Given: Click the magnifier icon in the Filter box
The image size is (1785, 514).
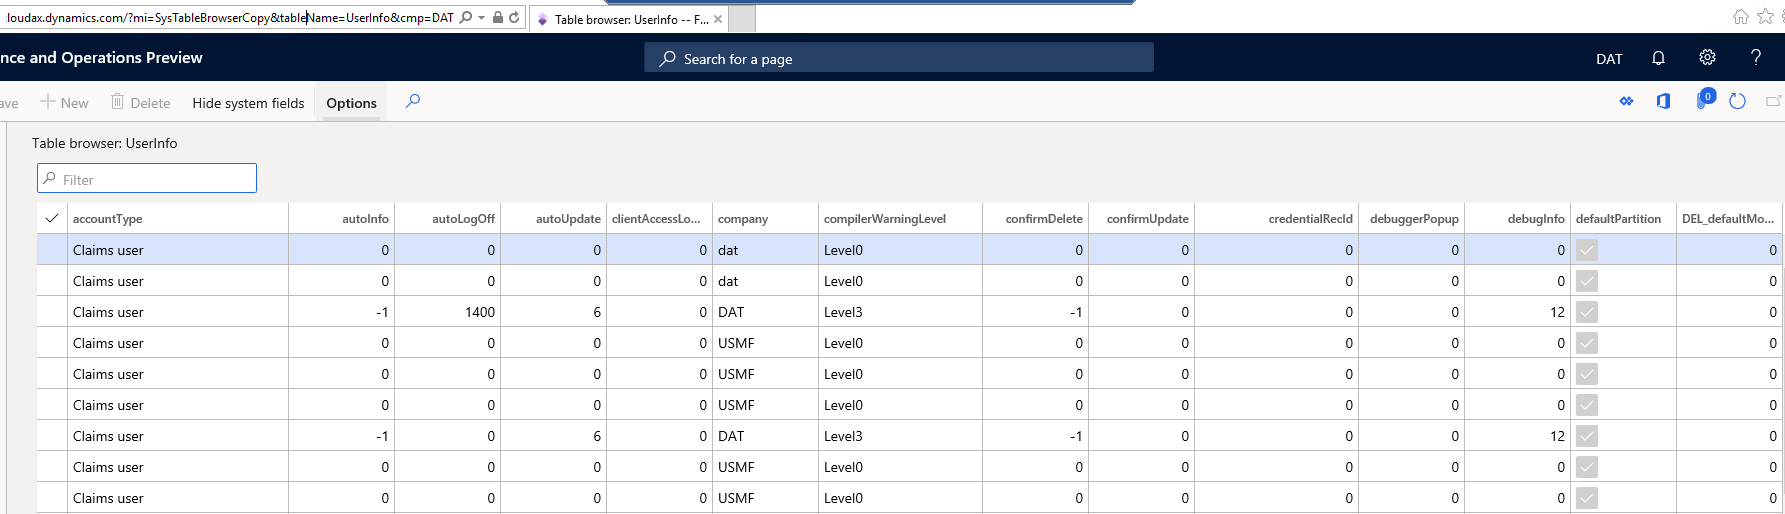Looking at the screenshot, I should [49, 179].
